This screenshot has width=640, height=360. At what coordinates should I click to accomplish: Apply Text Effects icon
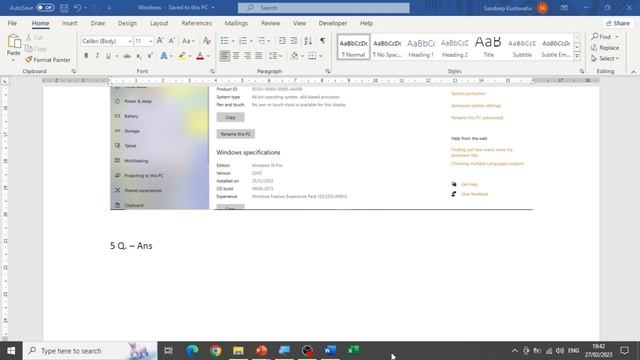click(164, 56)
